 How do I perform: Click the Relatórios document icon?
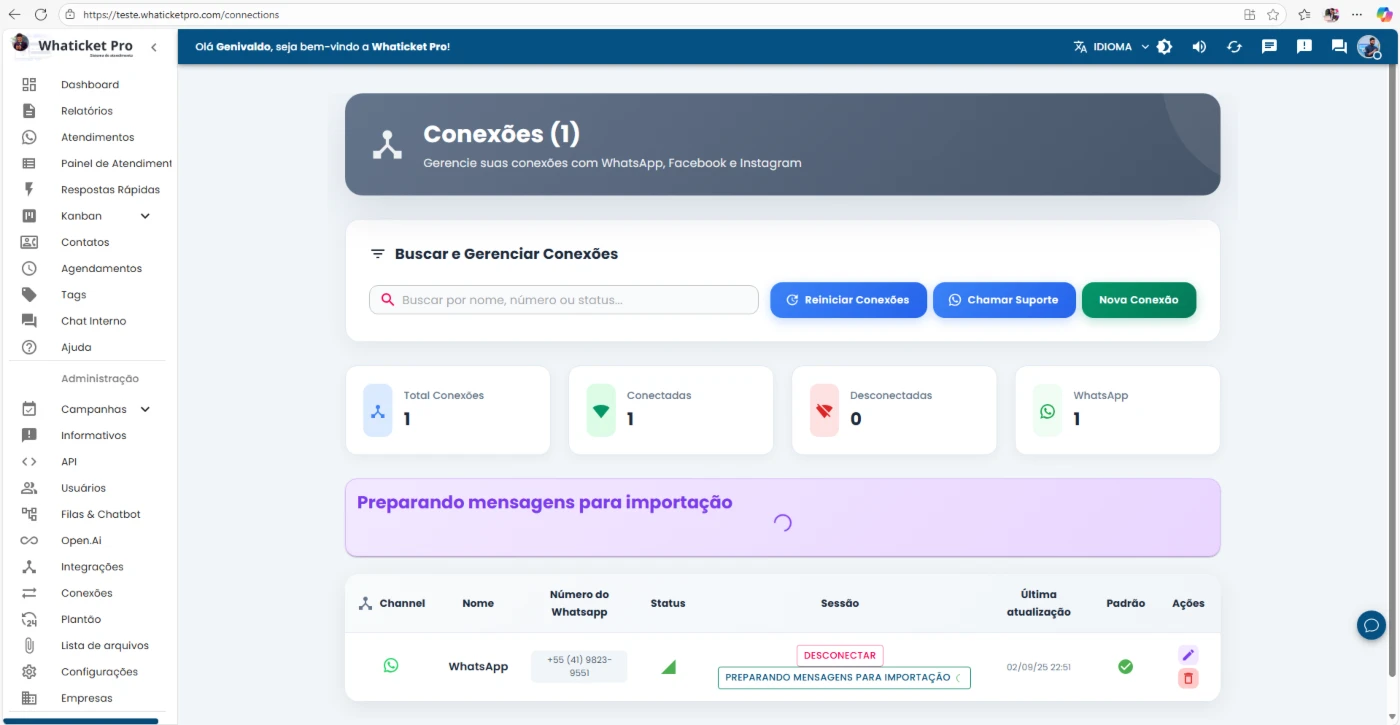tap(29, 111)
